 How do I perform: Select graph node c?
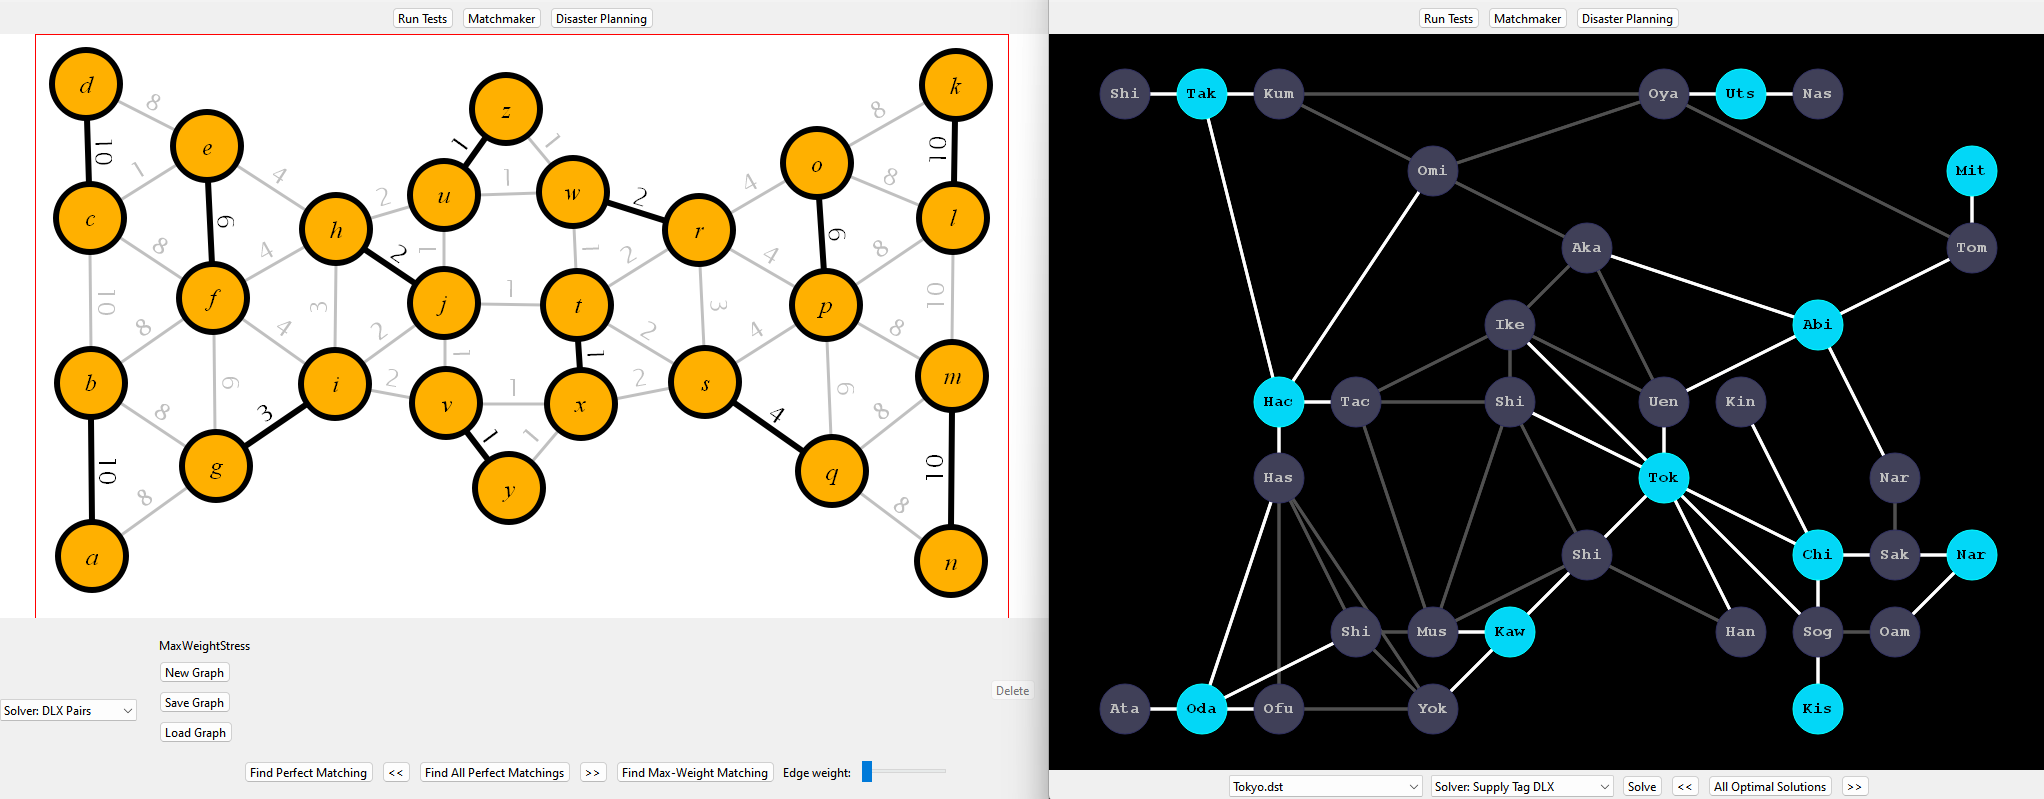pyautogui.click(x=90, y=218)
